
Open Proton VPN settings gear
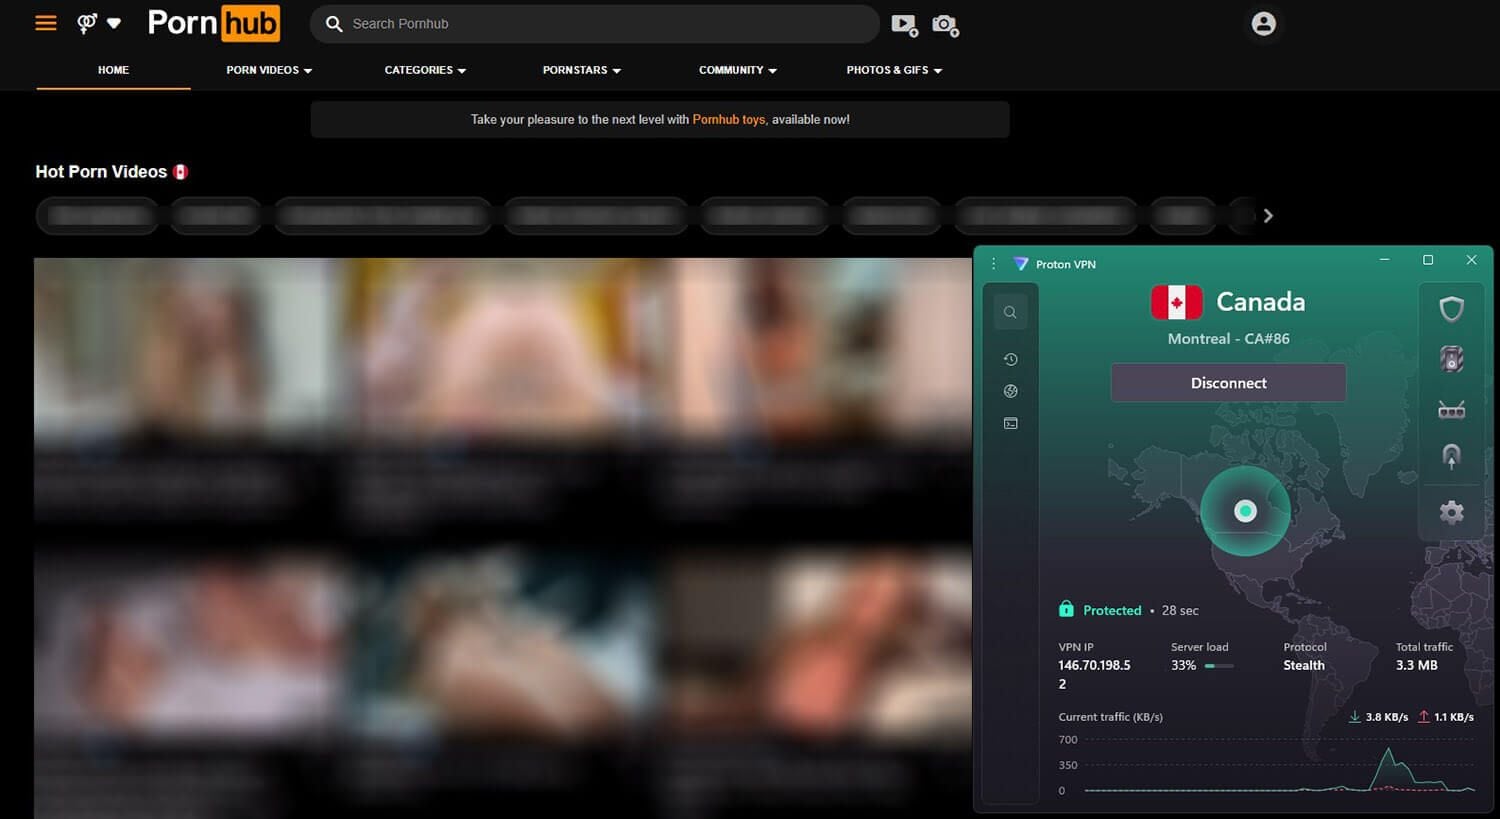[x=1451, y=513]
